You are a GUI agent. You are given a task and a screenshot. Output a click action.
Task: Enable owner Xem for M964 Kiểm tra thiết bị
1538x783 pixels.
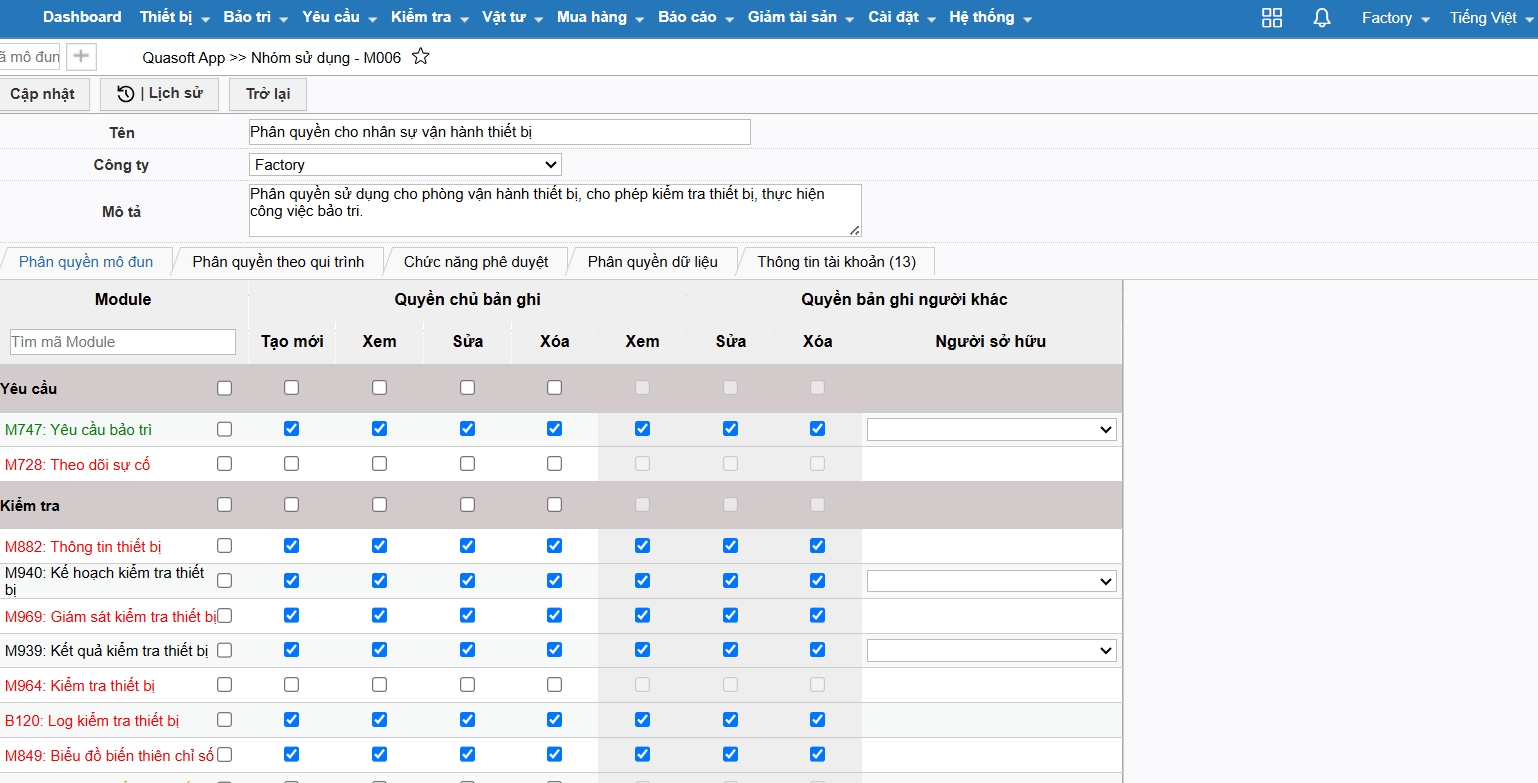[x=379, y=685]
